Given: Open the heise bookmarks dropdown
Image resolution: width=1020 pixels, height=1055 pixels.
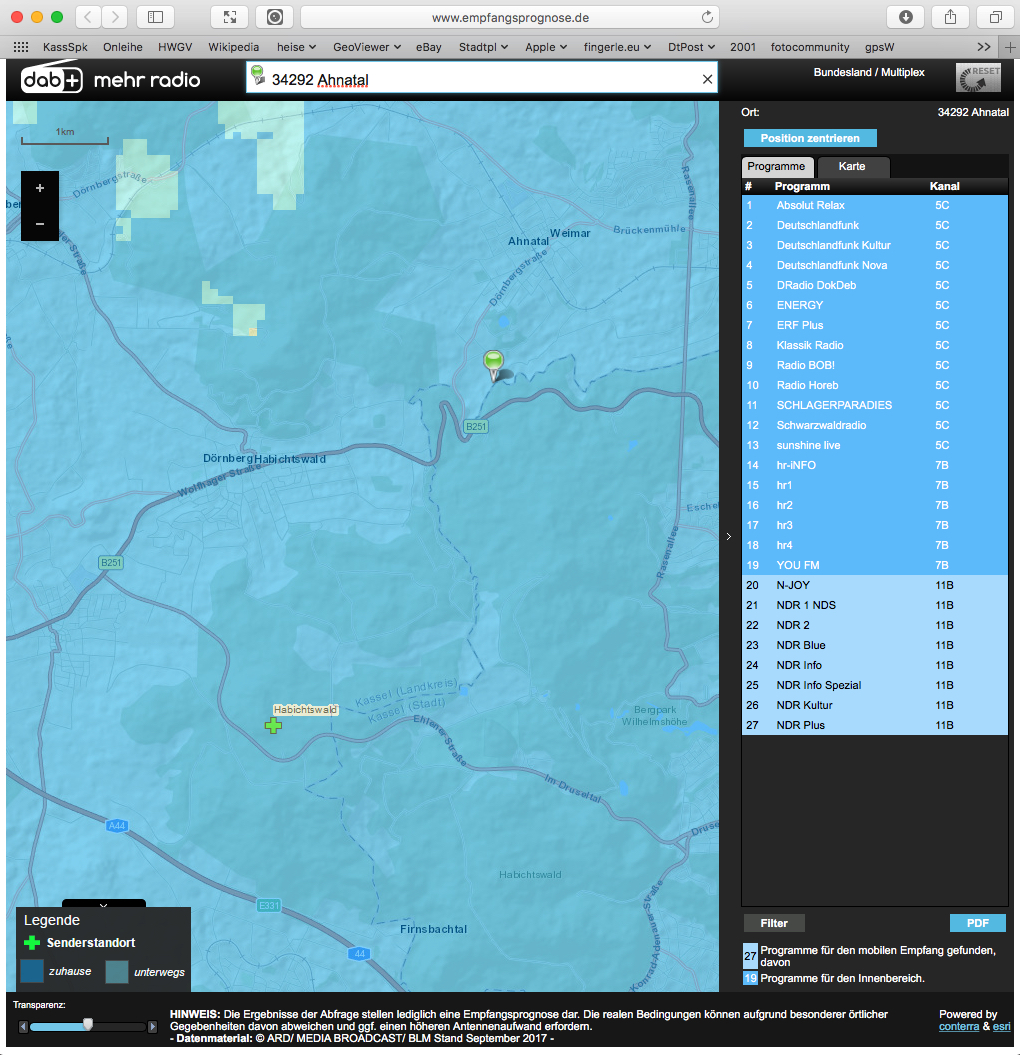Looking at the screenshot, I should tap(297, 47).
